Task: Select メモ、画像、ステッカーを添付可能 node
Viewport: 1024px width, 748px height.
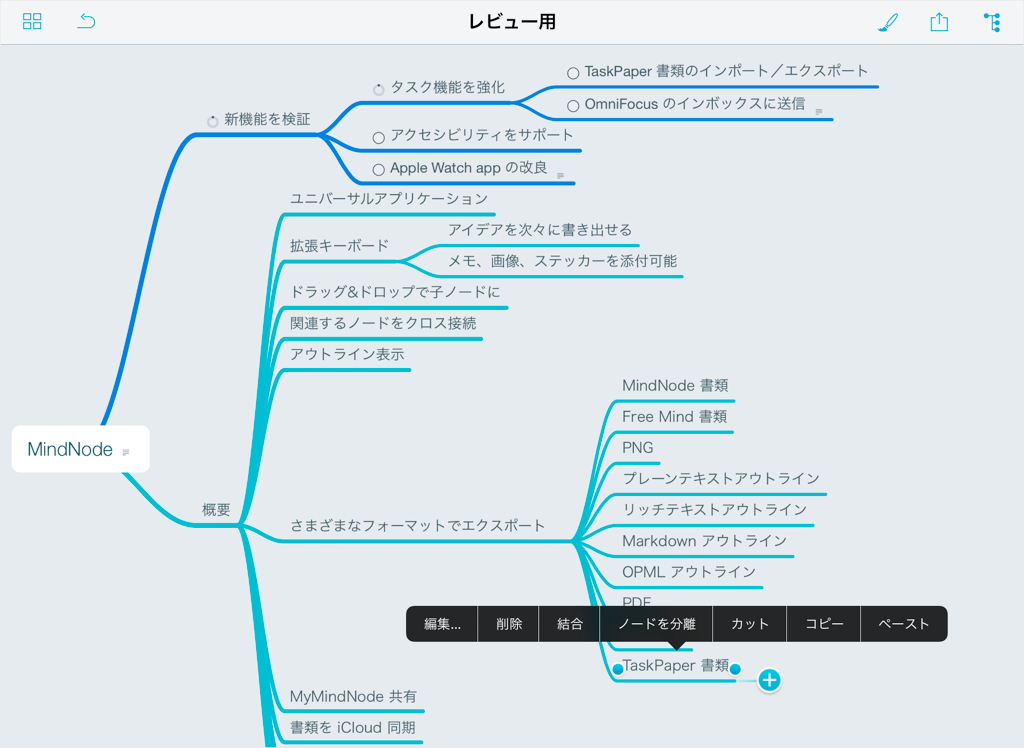Action: [x=562, y=261]
